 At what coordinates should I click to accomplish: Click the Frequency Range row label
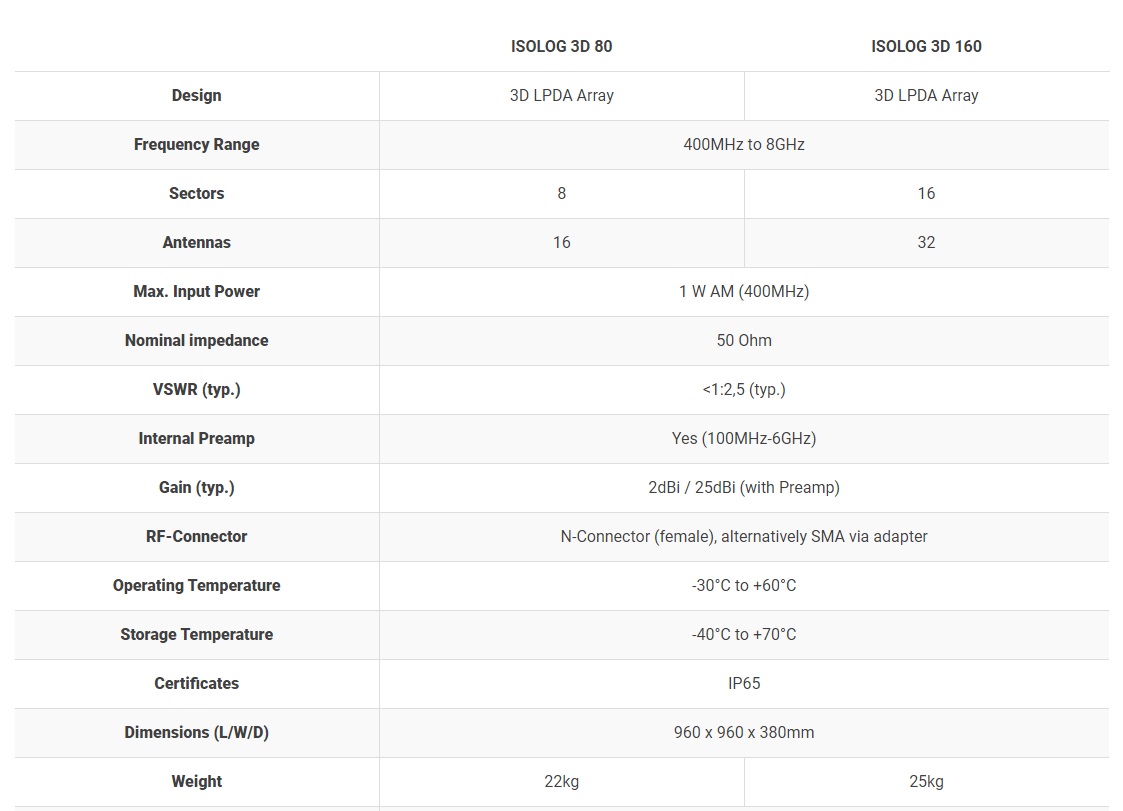click(196, 144)
